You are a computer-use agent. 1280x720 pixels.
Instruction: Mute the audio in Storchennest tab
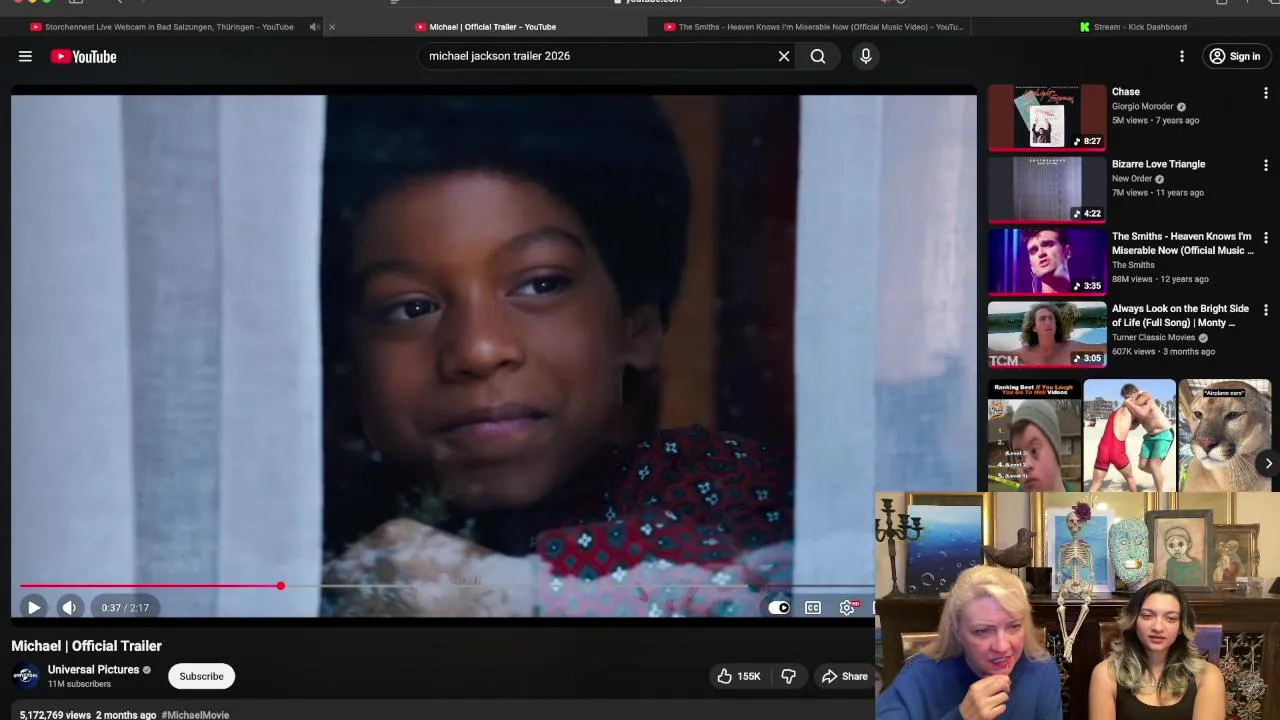(x=314, y=27)
